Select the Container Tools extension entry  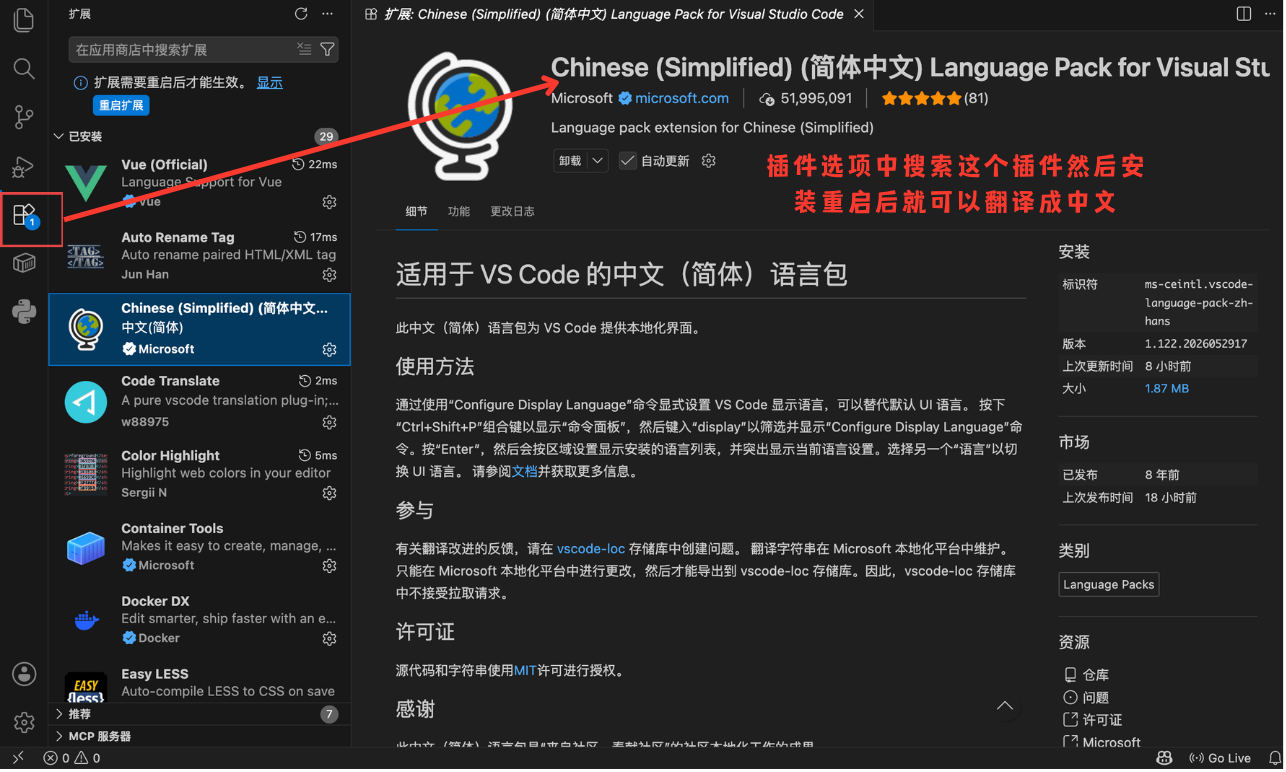tap(199, 547)
